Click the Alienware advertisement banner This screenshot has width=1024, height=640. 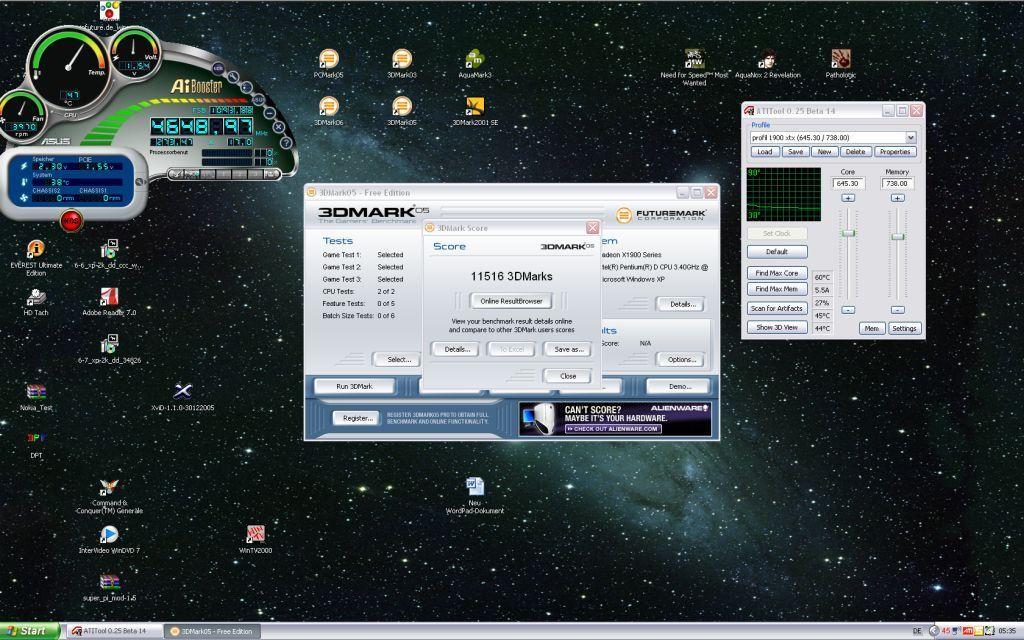point(615,419)
